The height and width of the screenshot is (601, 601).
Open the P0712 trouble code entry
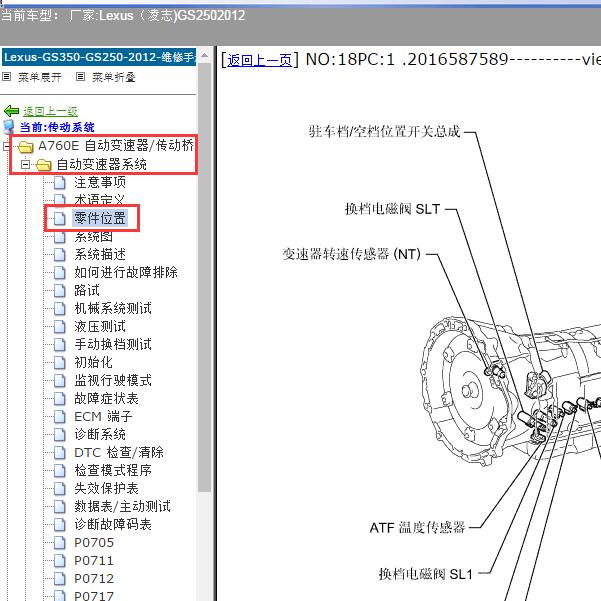click(94, 579)
